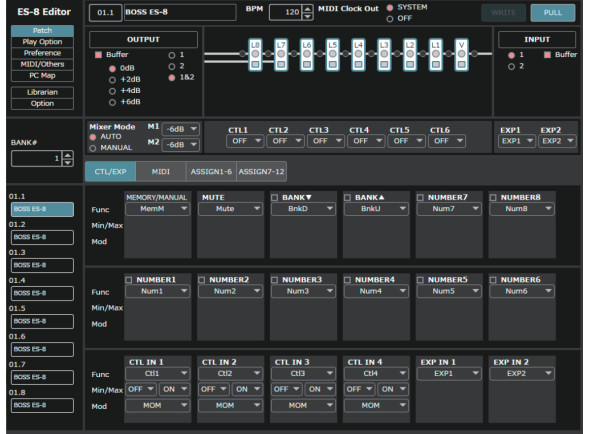The height and width of the screenshot is (434, 590).
Task: Toggle the L1 loop block in signal chain
Action: tap(435, 55)
